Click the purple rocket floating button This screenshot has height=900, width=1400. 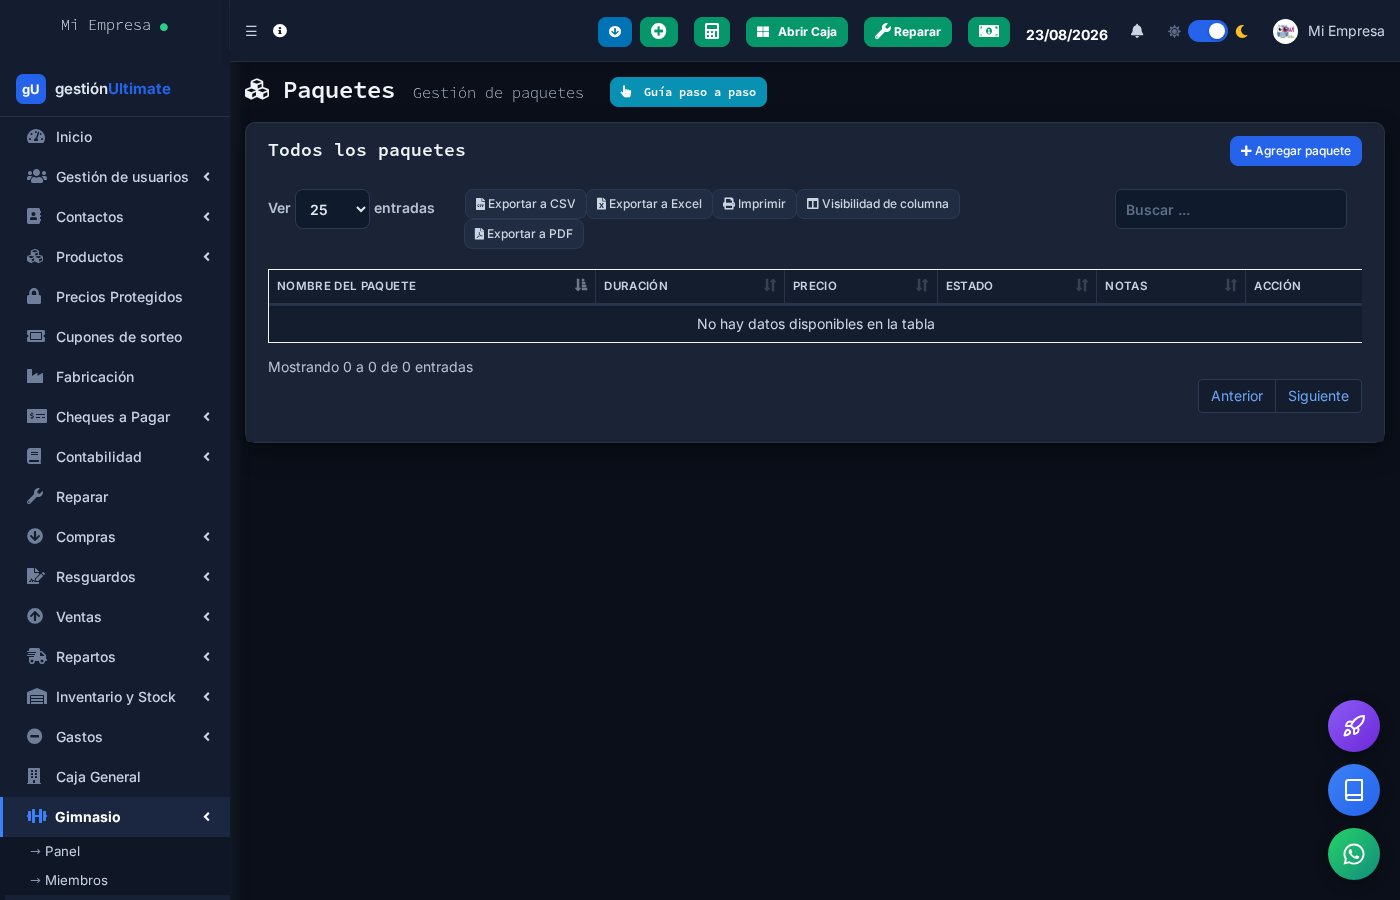tap(1354, 726)
